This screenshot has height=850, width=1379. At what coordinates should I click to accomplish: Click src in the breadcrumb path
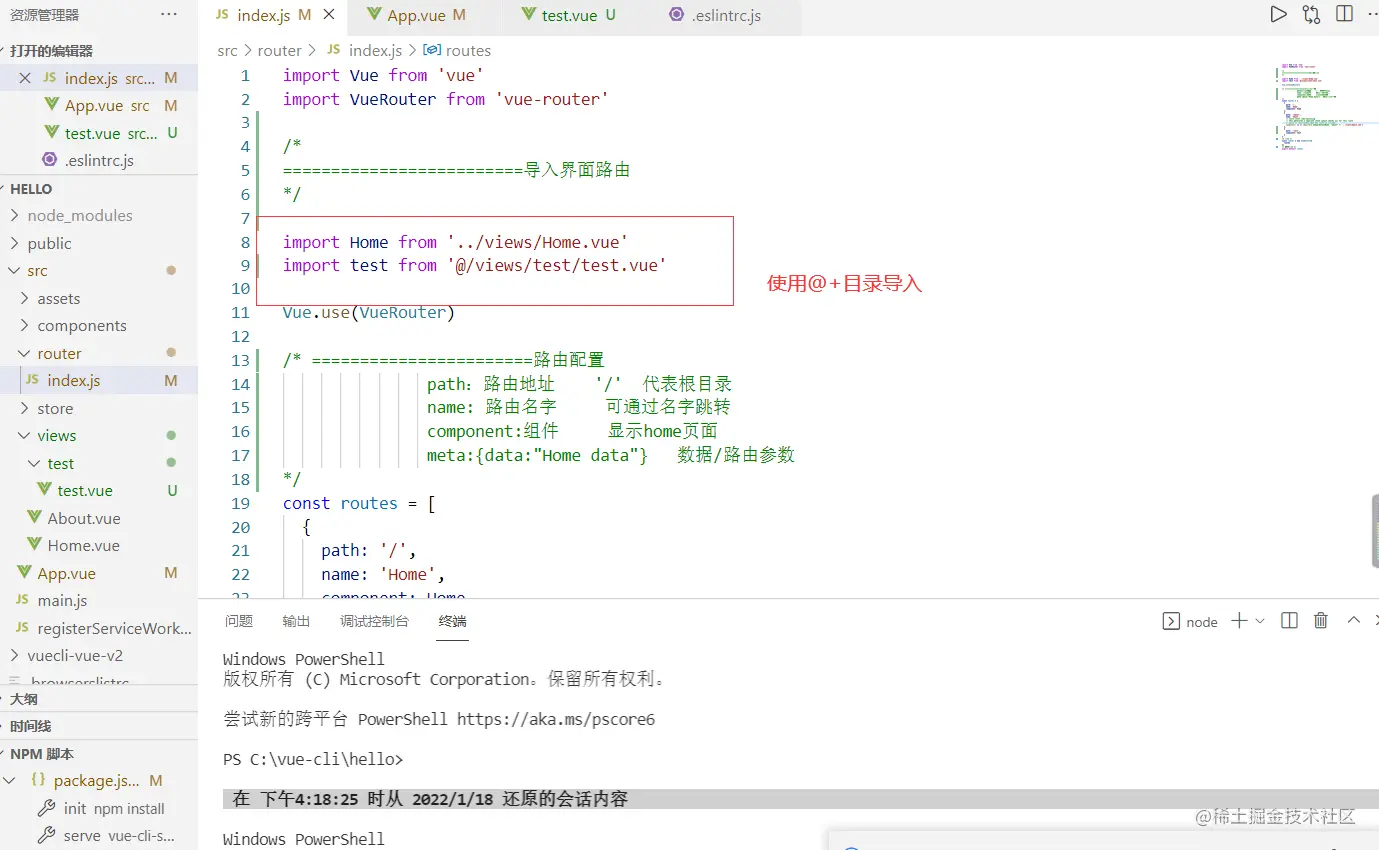click(x=228, y=50)
